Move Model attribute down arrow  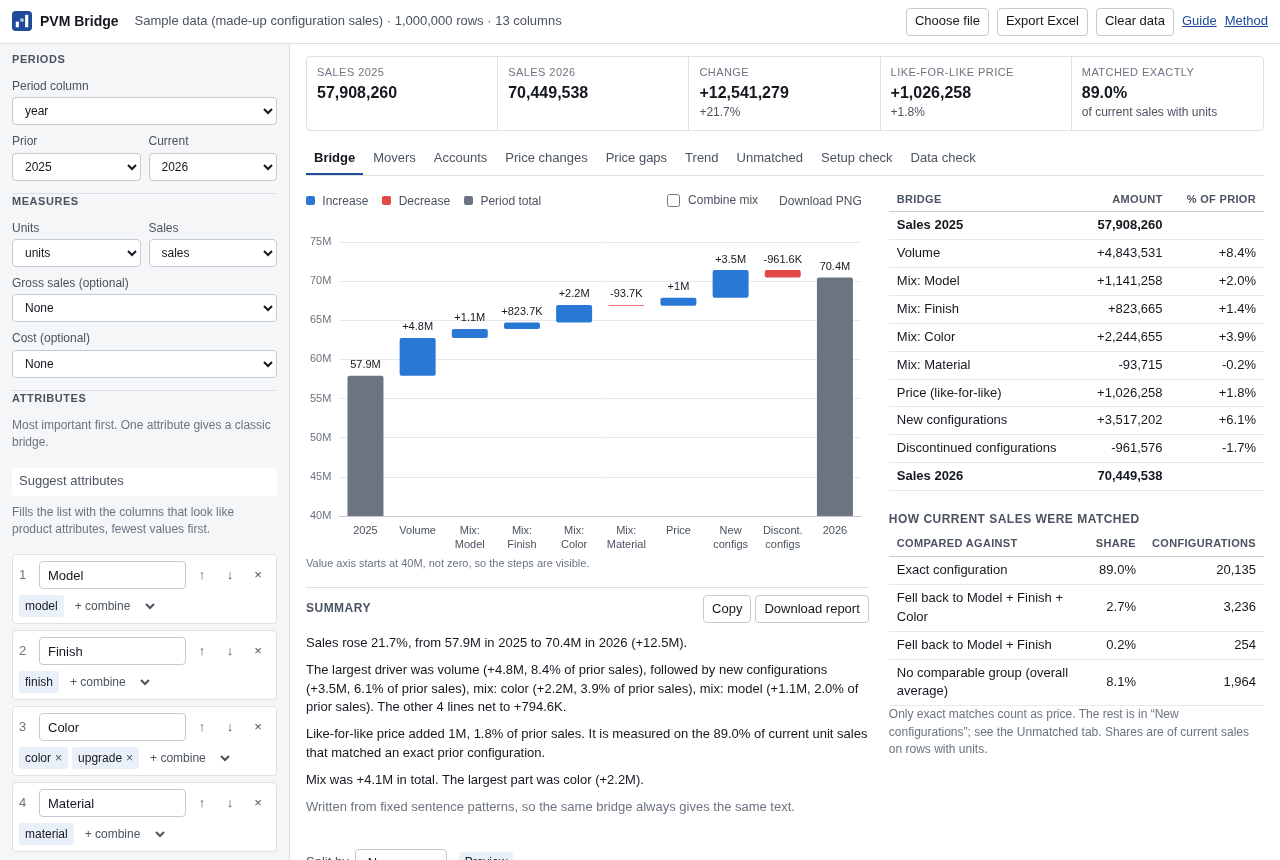point(230,575)
